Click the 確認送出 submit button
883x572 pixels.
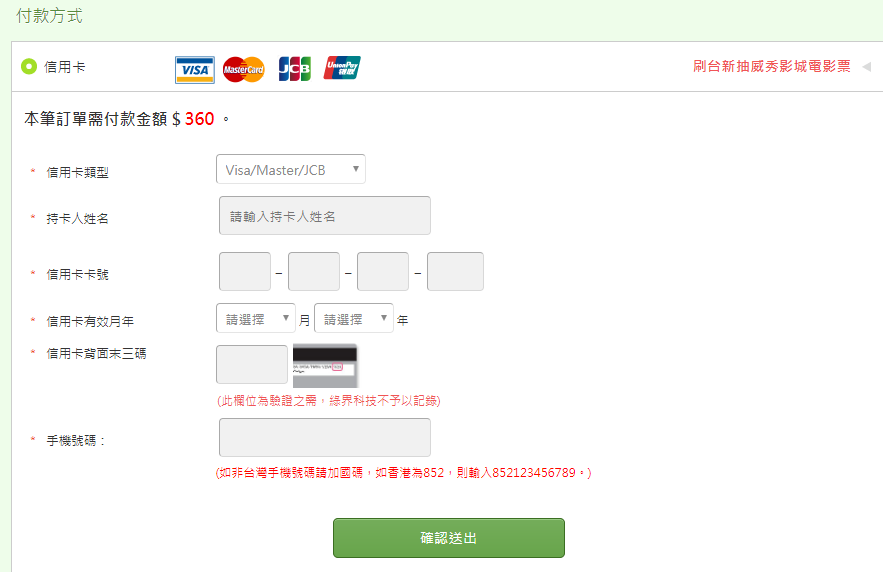pos(449,538)
